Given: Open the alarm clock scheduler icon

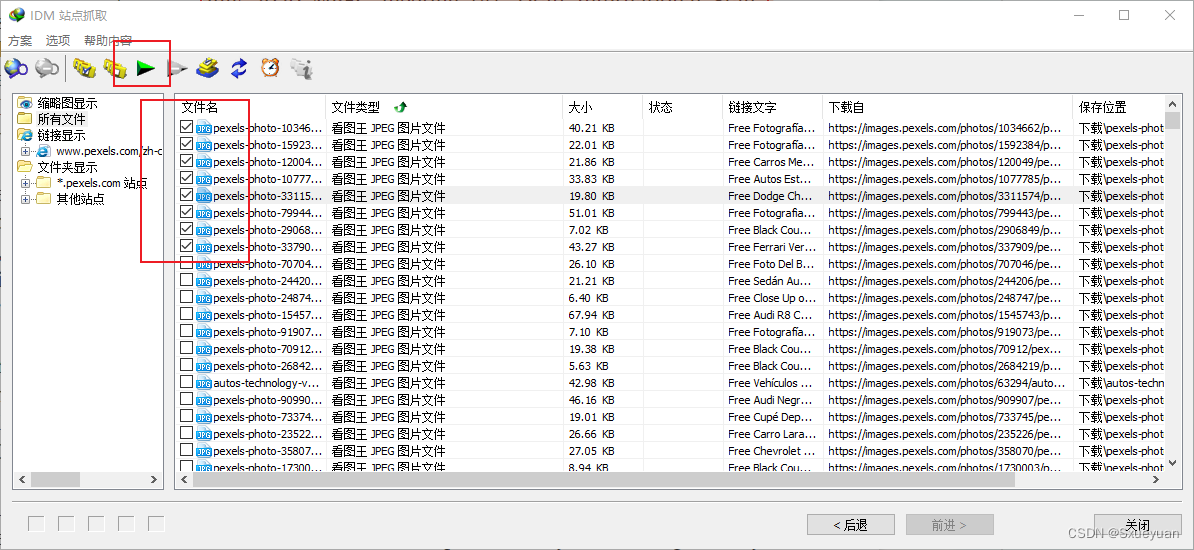Looking at the screenshot, I should pos(270,69).
